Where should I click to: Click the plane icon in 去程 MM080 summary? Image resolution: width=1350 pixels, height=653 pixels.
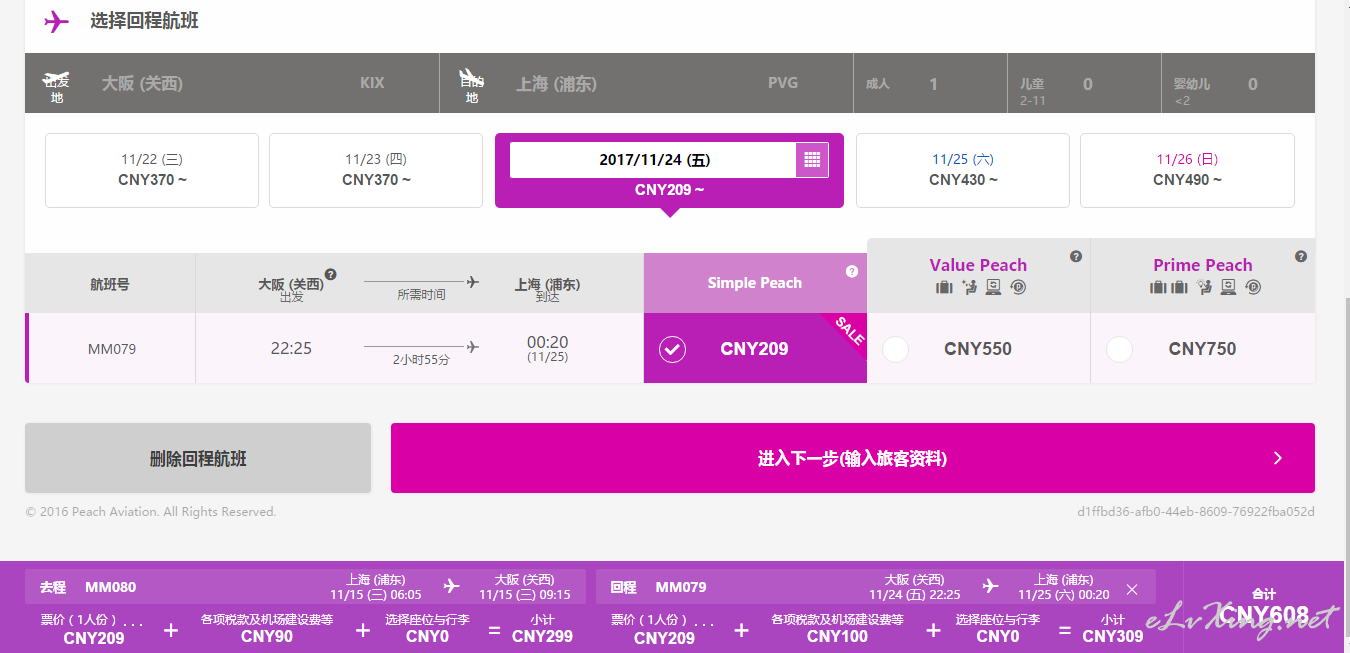click(x=452, y=586)
